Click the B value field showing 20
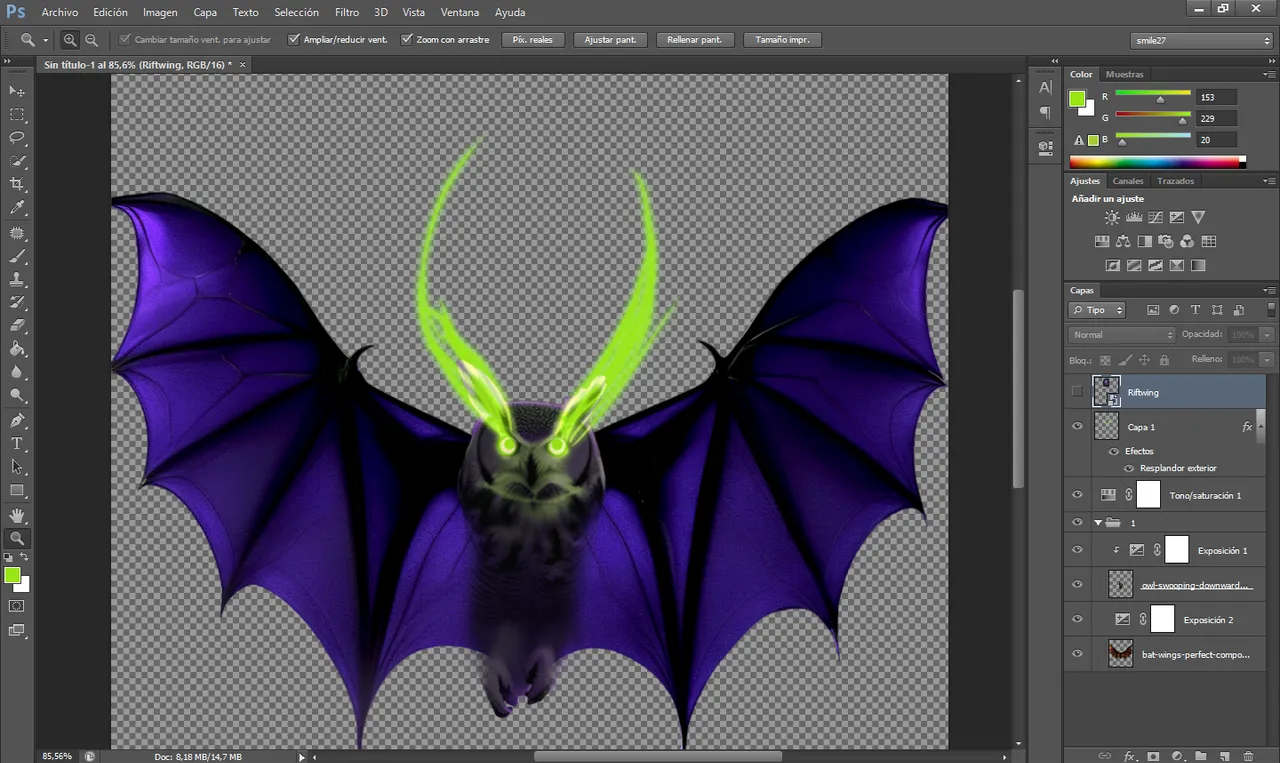The height and width of the screenshot is (763, 1280). pyautogui.click(x=1216, y=140)
